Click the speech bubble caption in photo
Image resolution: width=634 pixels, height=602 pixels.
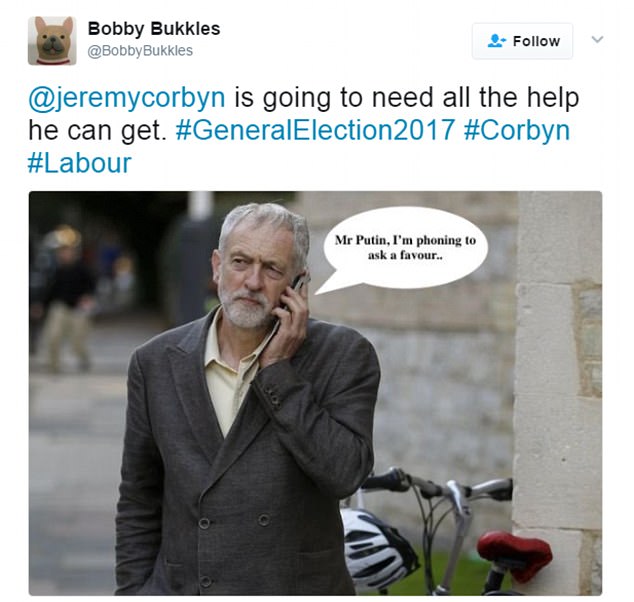point(405,247)
